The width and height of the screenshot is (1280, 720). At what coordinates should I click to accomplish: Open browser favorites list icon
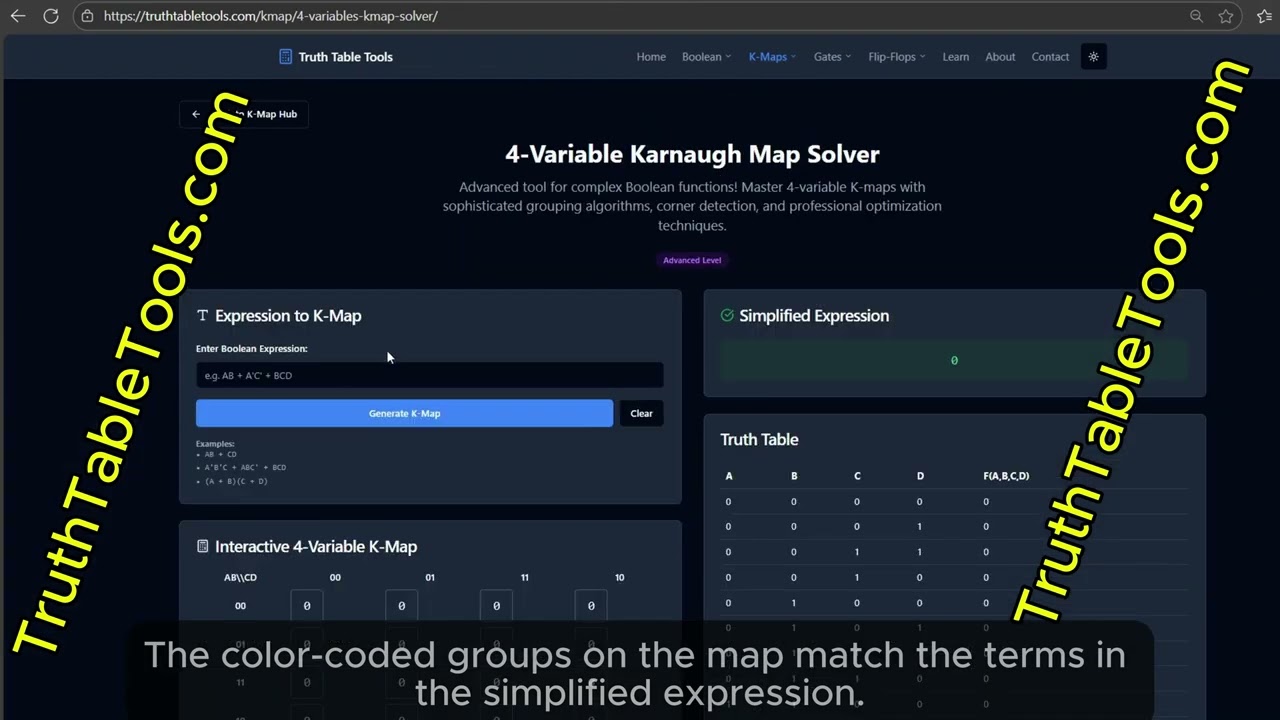[1264, 16]
